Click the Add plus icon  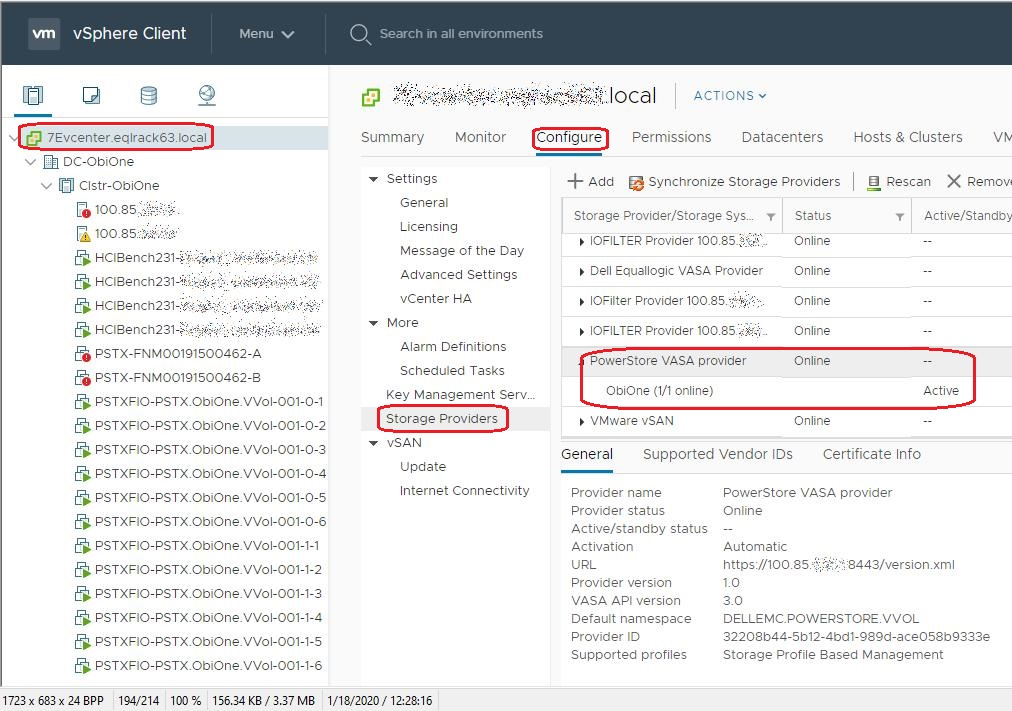point(575,181)
